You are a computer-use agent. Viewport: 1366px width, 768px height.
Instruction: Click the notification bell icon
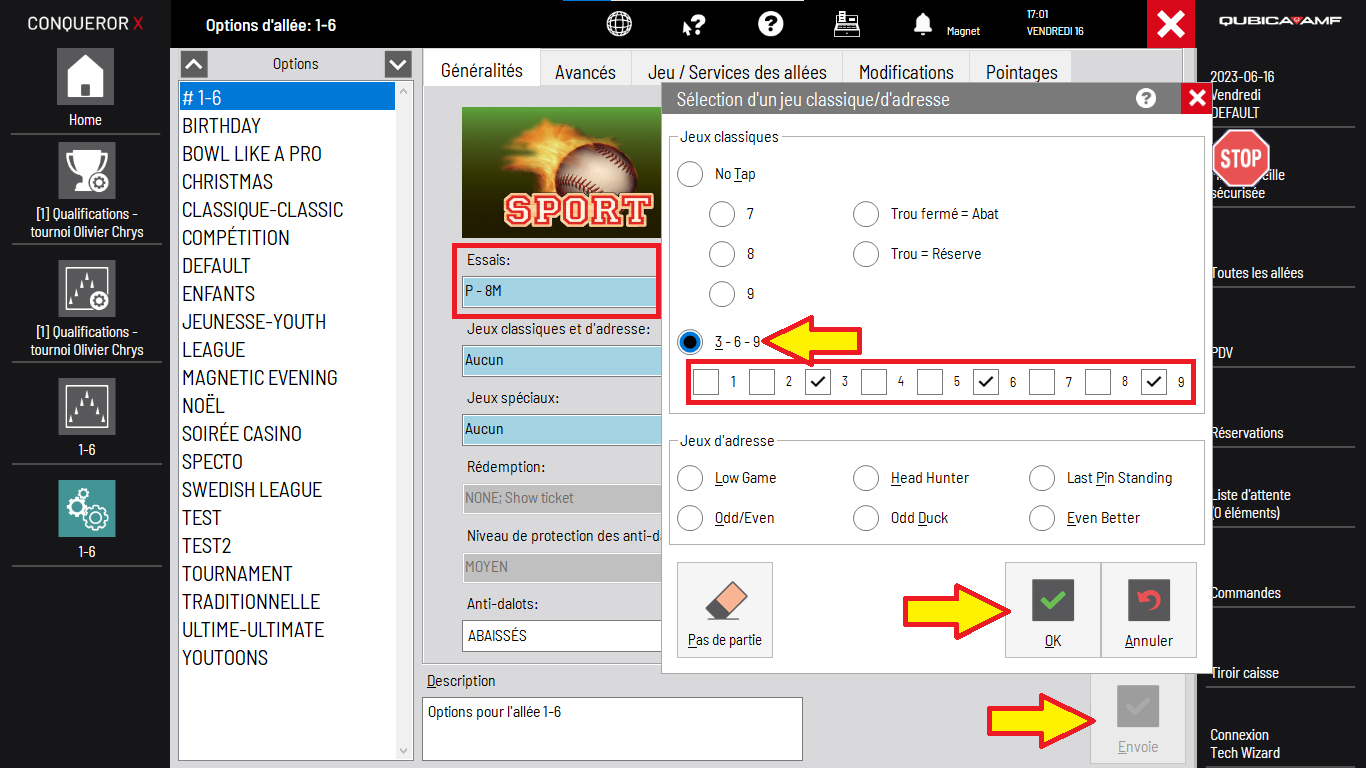[x=923, y=24]
